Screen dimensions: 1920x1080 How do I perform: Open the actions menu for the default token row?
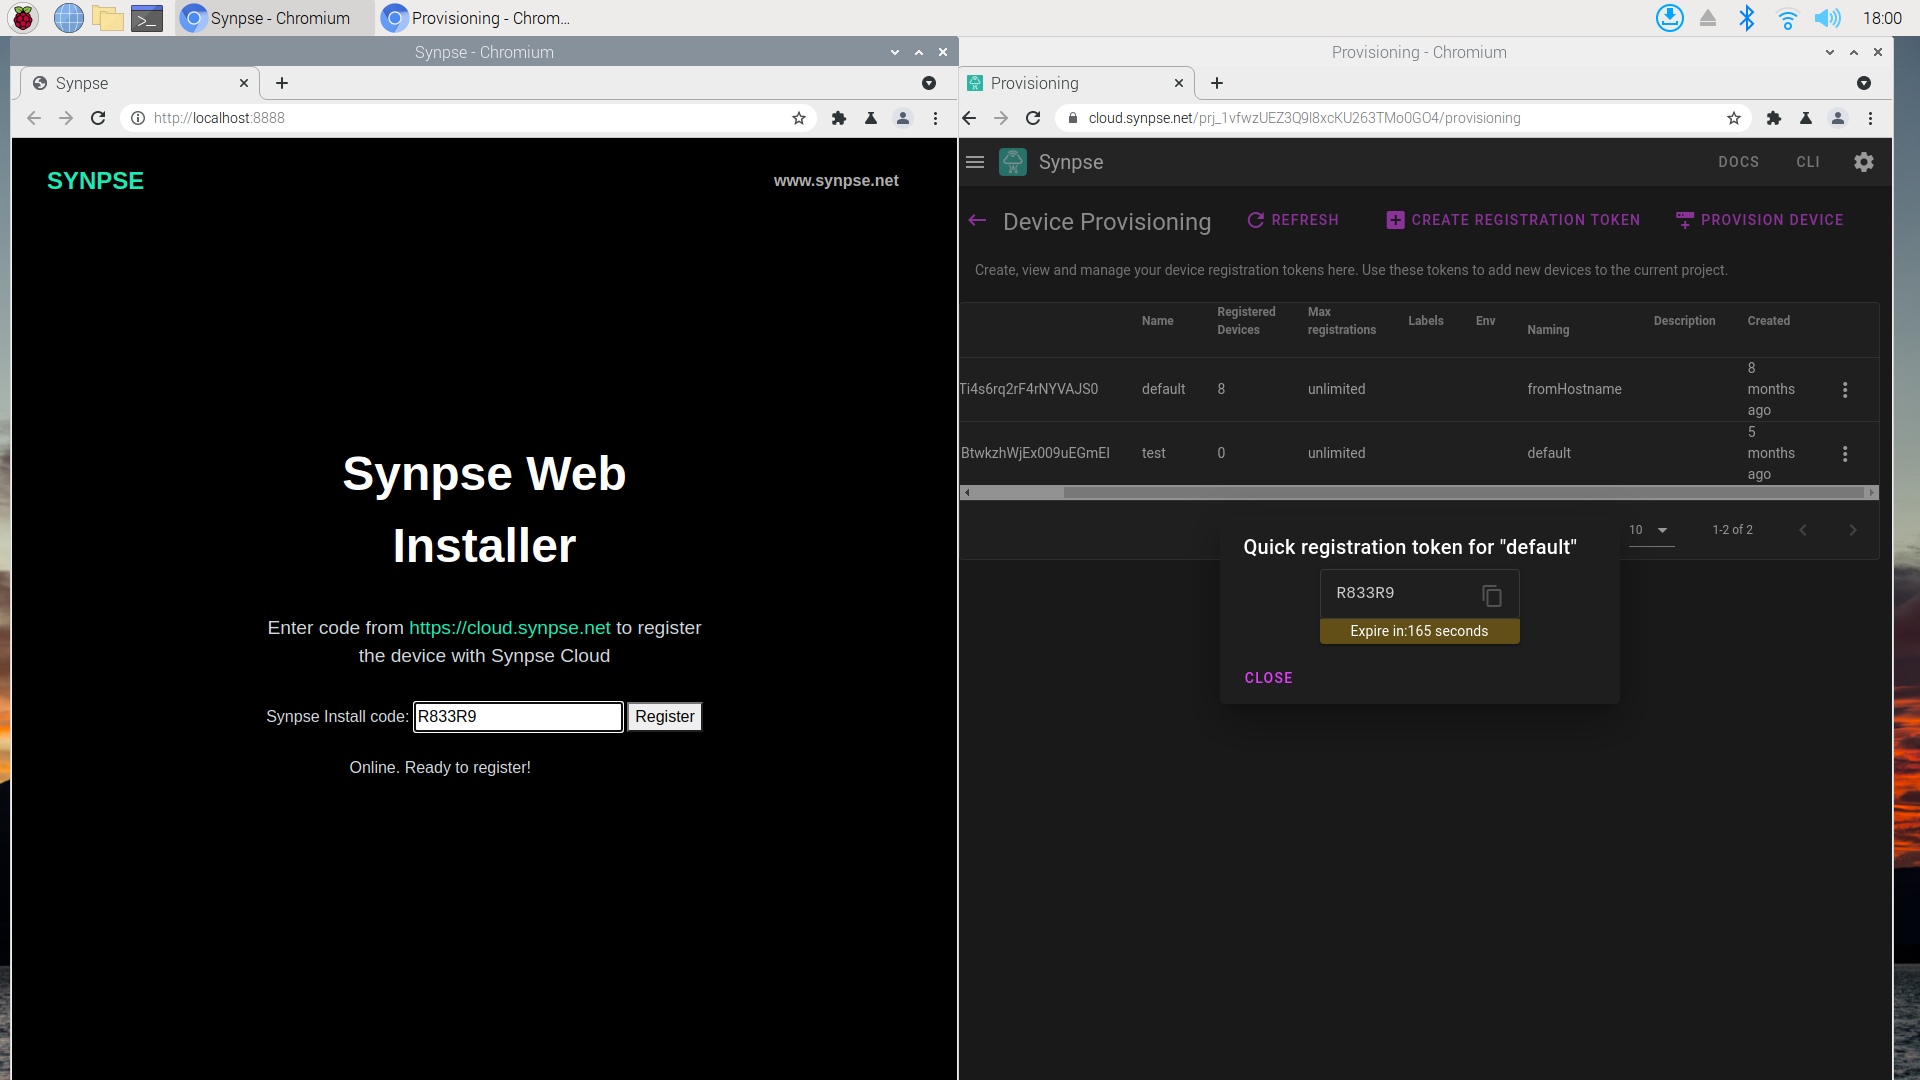1845,390
